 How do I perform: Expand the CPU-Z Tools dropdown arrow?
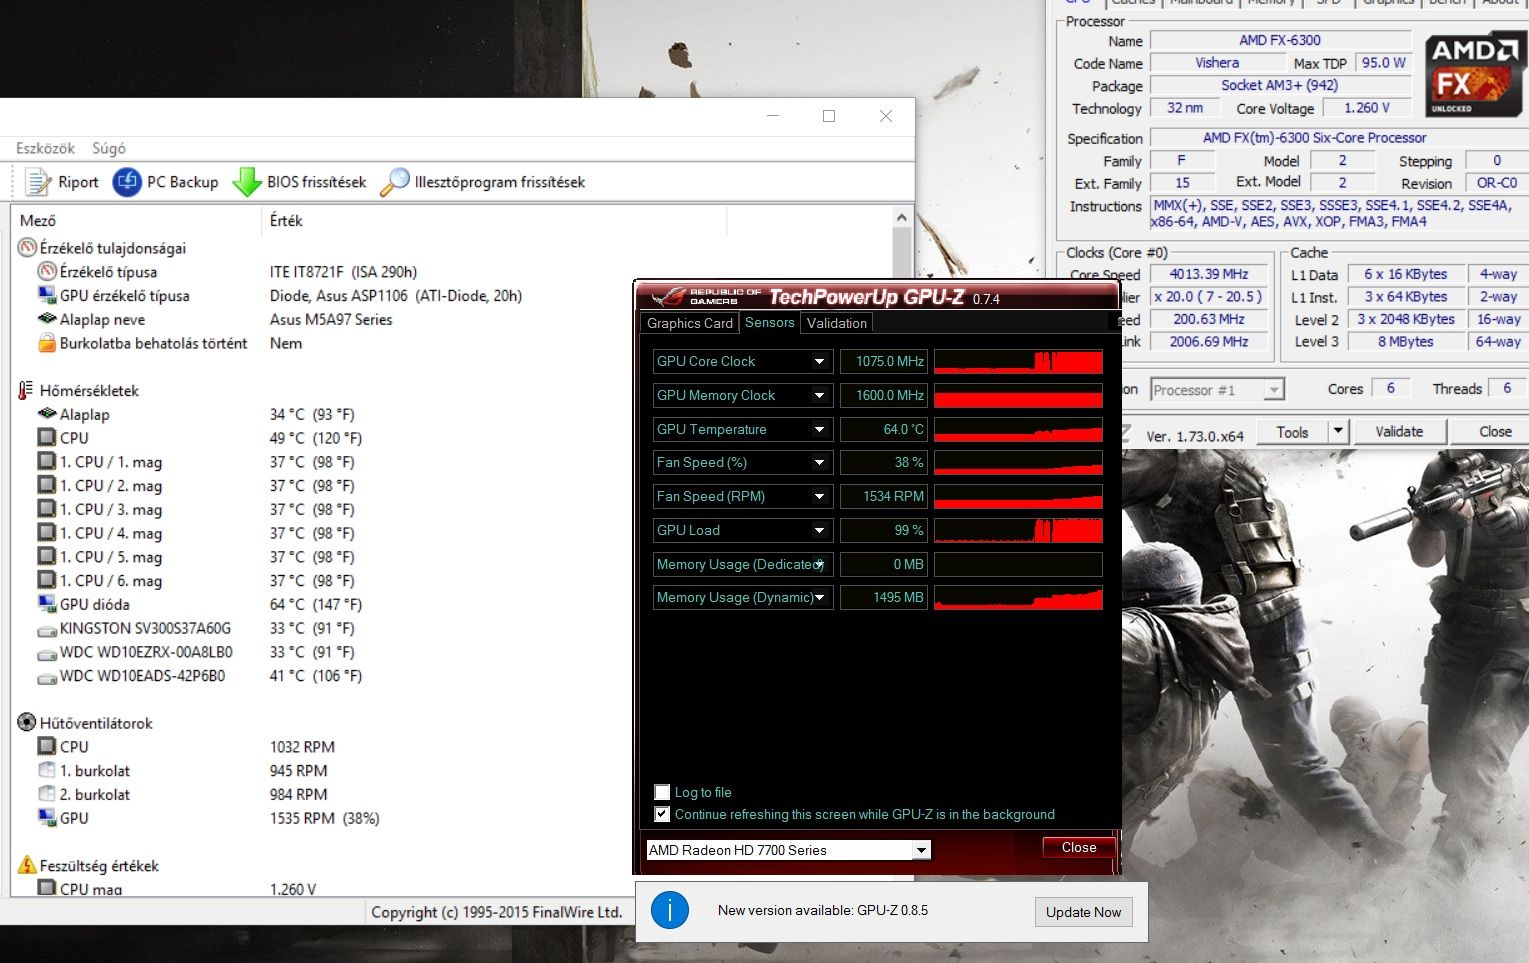pos(1338,431)
